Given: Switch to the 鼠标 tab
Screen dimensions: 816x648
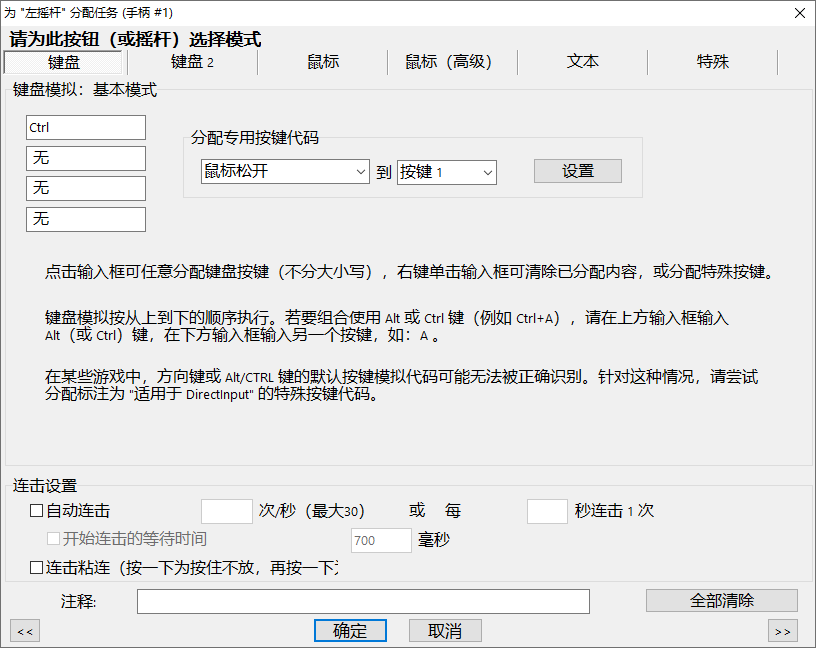Looking at the screenshot, I should 322,61.
